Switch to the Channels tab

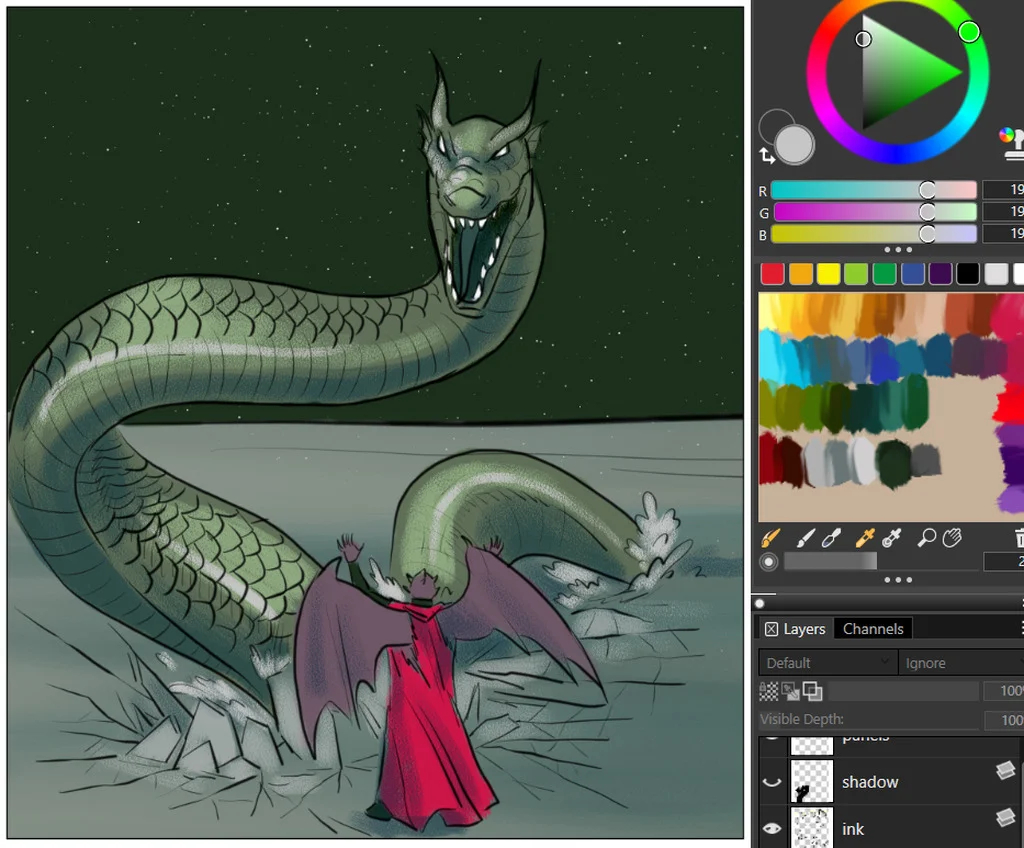[x=873, y=629]
